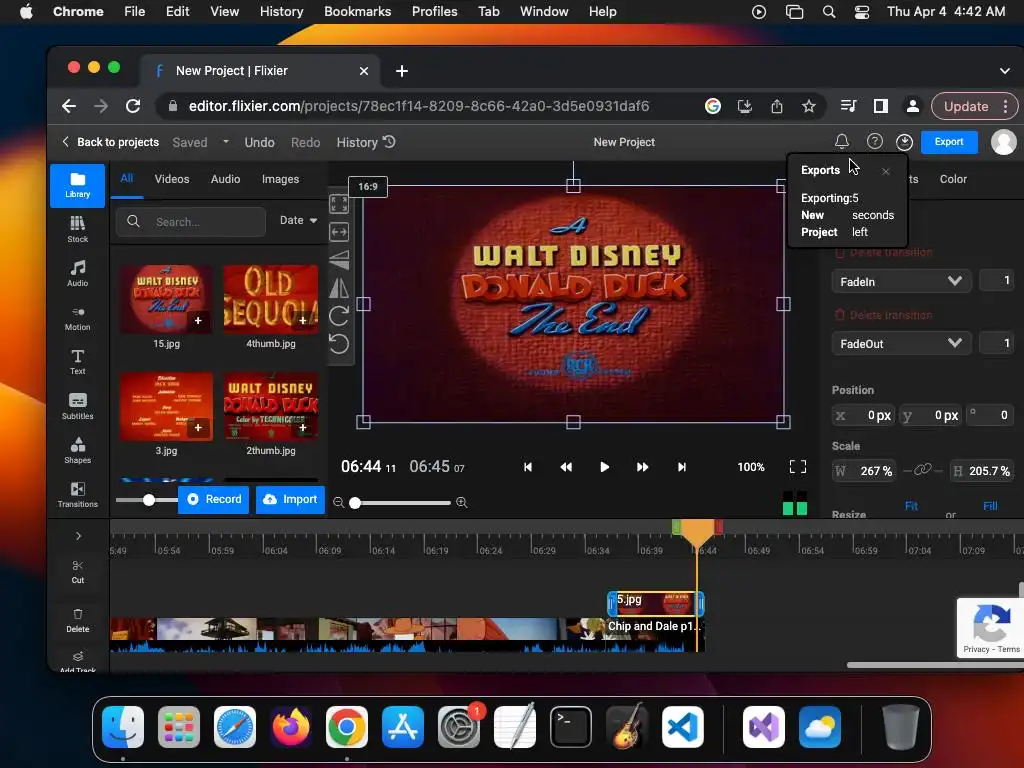This screenshot has width=1024, height=768.
Task: Rotate the clip clockwise
Action: (339, 316)
